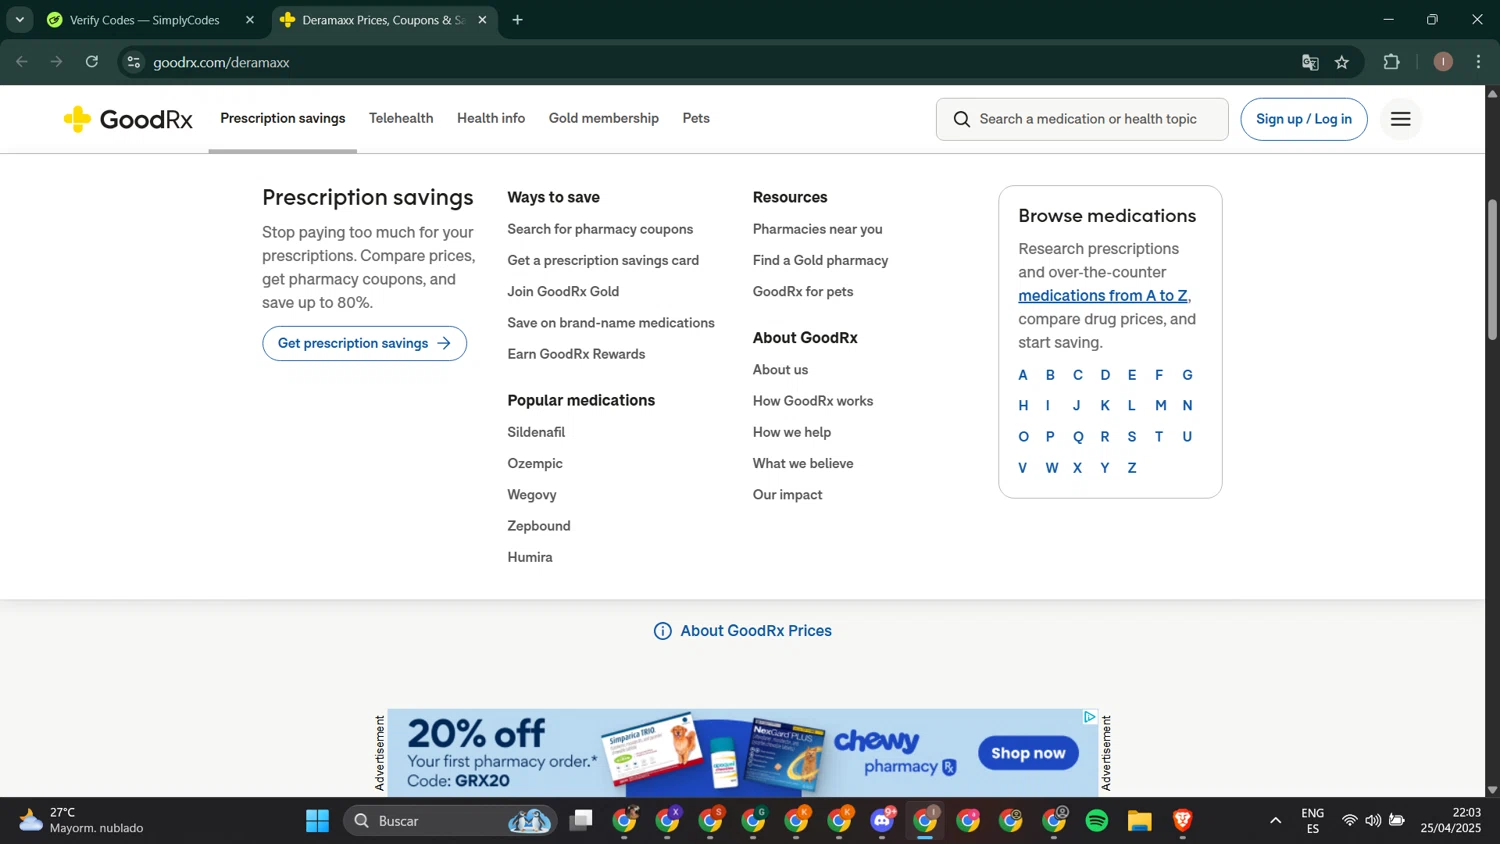This screenshot has width=1500, height=844.
Task: Click the browser address bar URL
Action: pyautogui.click(x=221, y=62)
